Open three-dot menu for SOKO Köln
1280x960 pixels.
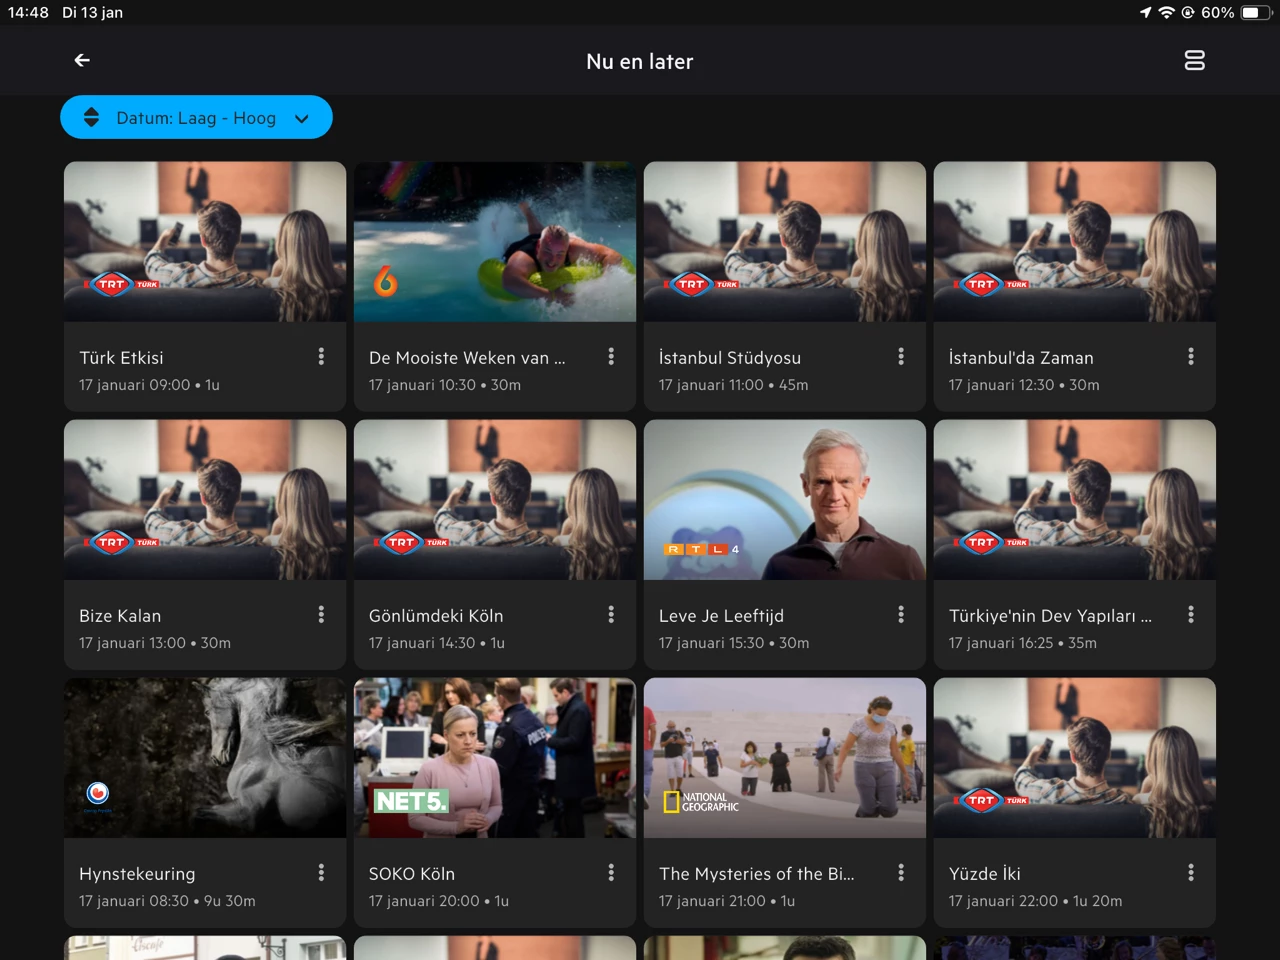pyautogui.click(x=611, y=873)
